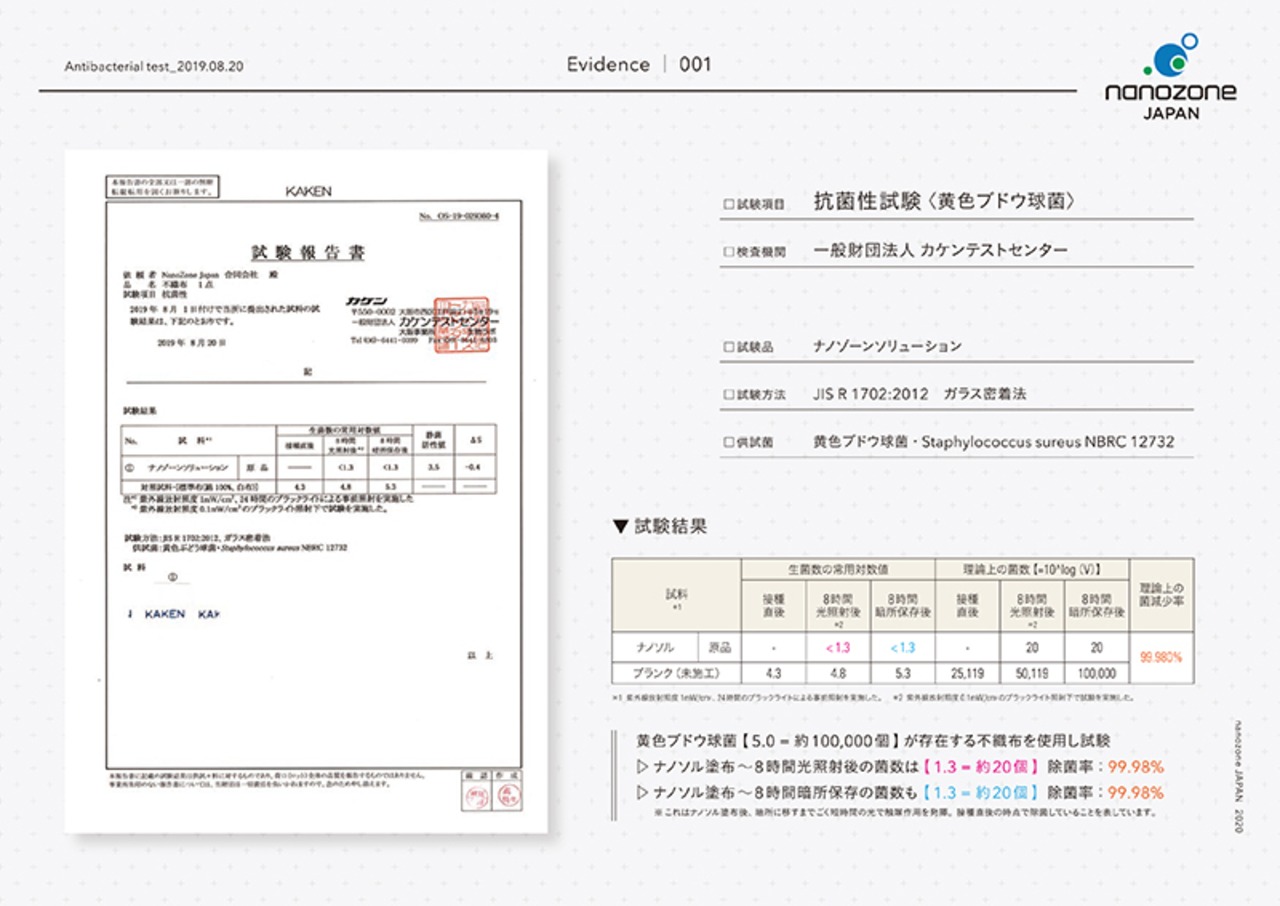The image size is (1280, 906).
Task: Click the "Antibacterial test_2019.08.20" header text
Action: click(x=154, y=66)
